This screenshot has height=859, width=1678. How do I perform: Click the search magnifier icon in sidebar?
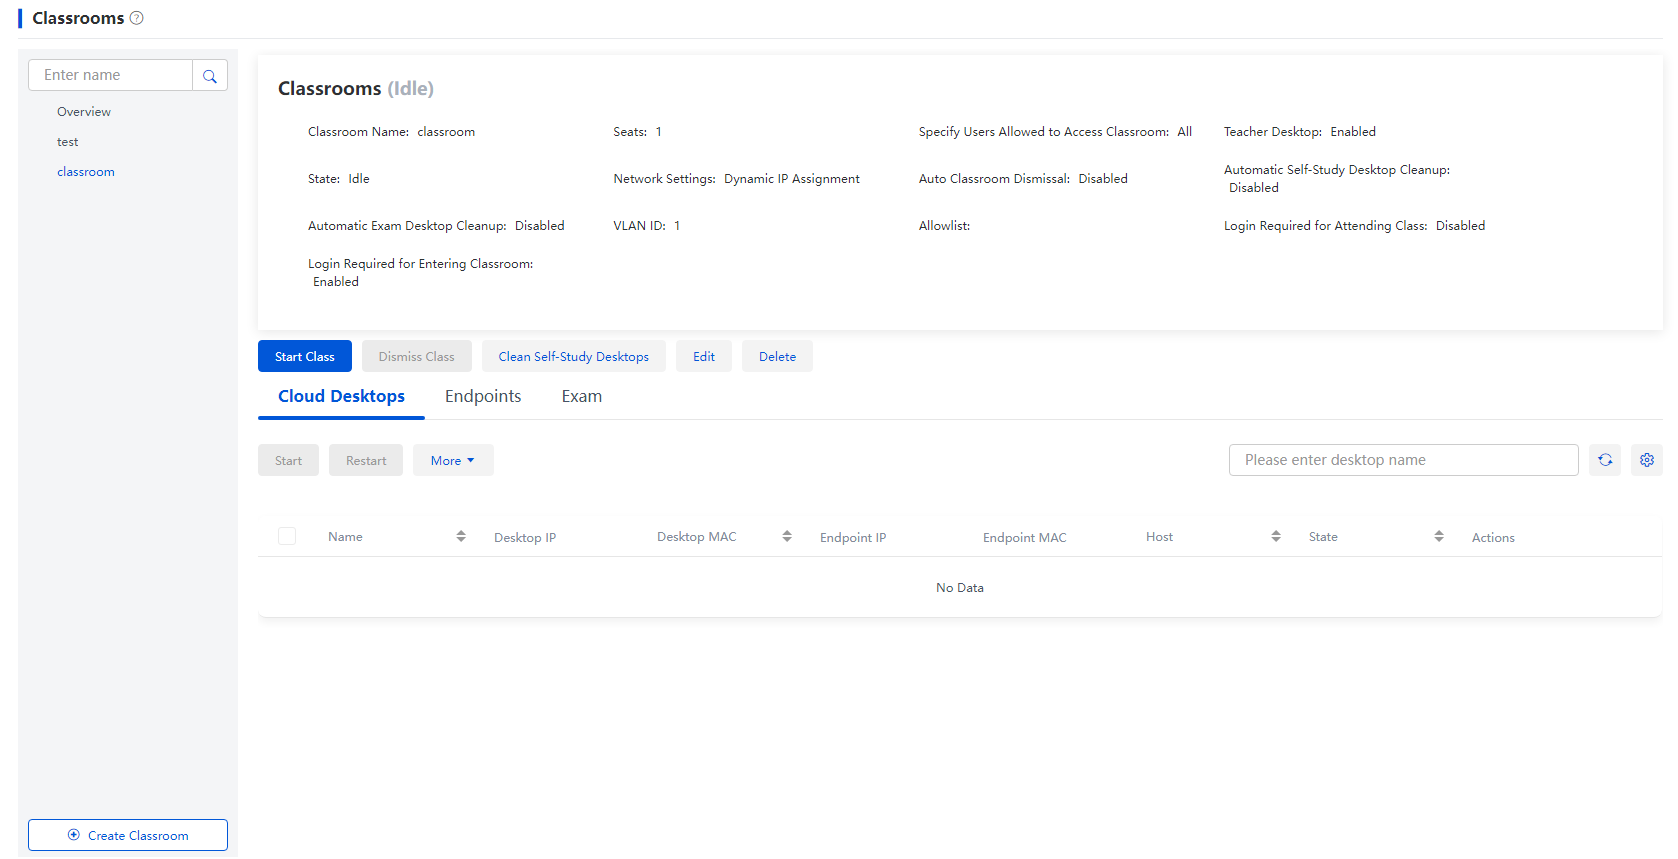pyautogui.click(x=210, y=76)
